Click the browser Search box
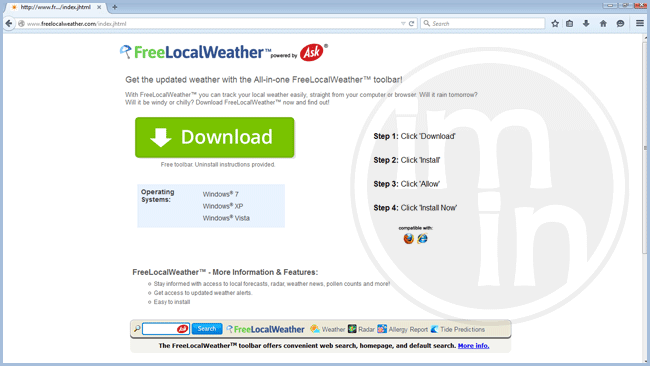This screenshot has height=366, width=650. (483, 24)
